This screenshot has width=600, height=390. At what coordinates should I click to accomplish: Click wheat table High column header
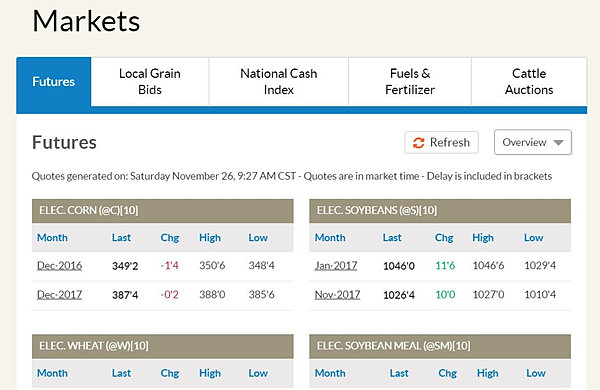pyautogui.click(x=210, y=373)
